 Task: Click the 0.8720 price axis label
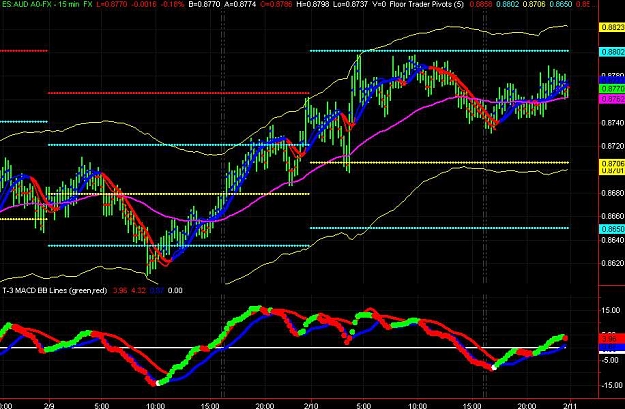(613, 146)
